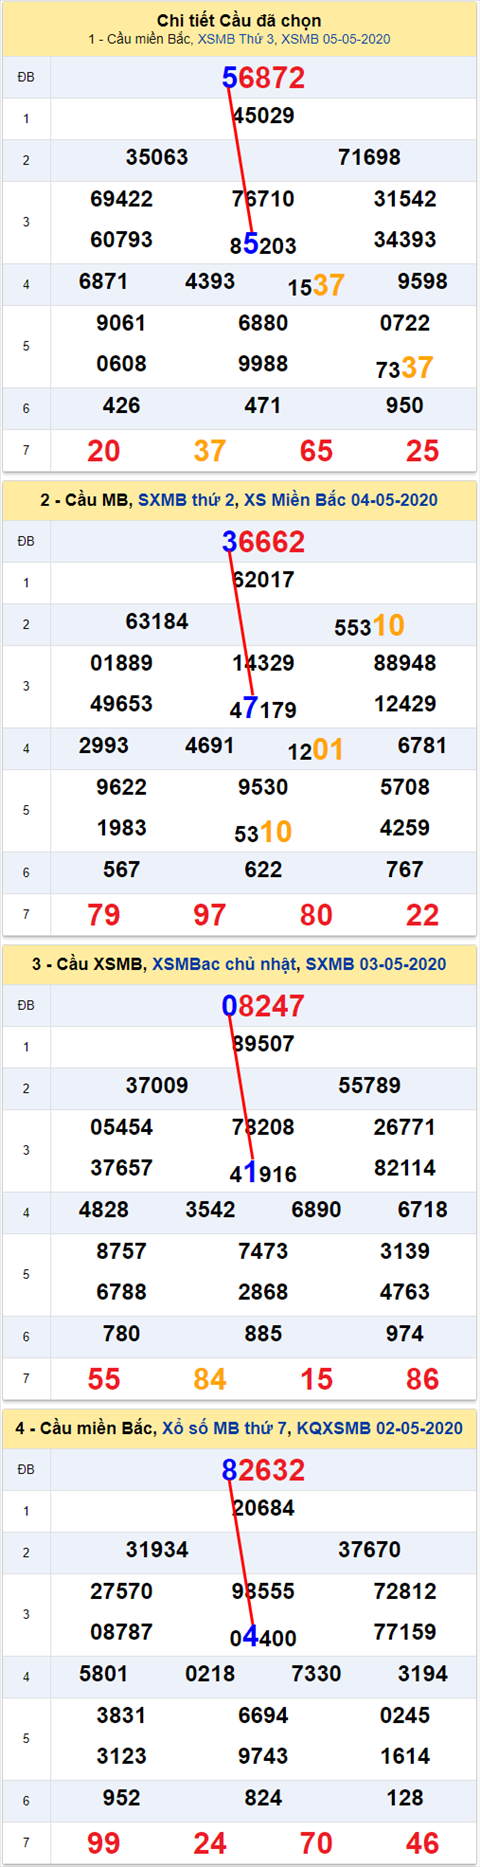Select fourth prize number 0218

tap(210, 1674)
